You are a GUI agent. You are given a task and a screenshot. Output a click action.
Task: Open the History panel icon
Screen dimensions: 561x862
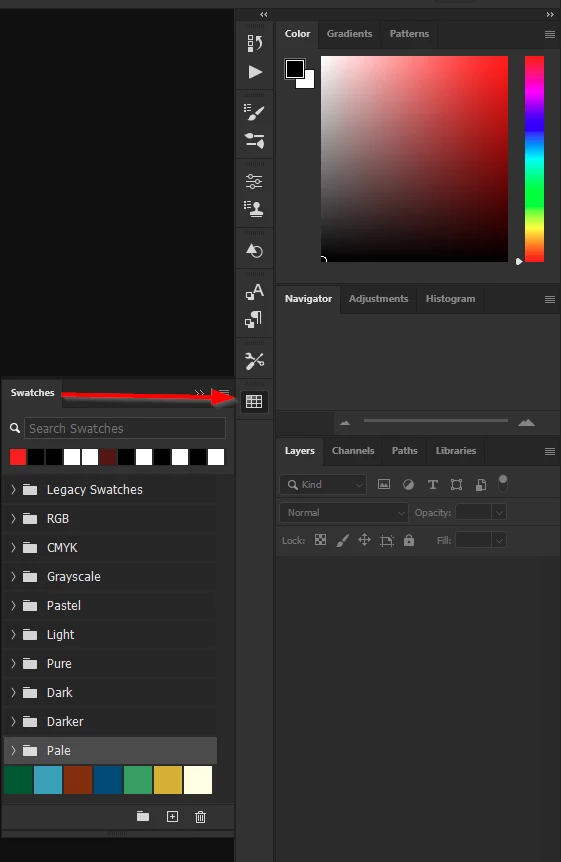click(x=254, y=43)
